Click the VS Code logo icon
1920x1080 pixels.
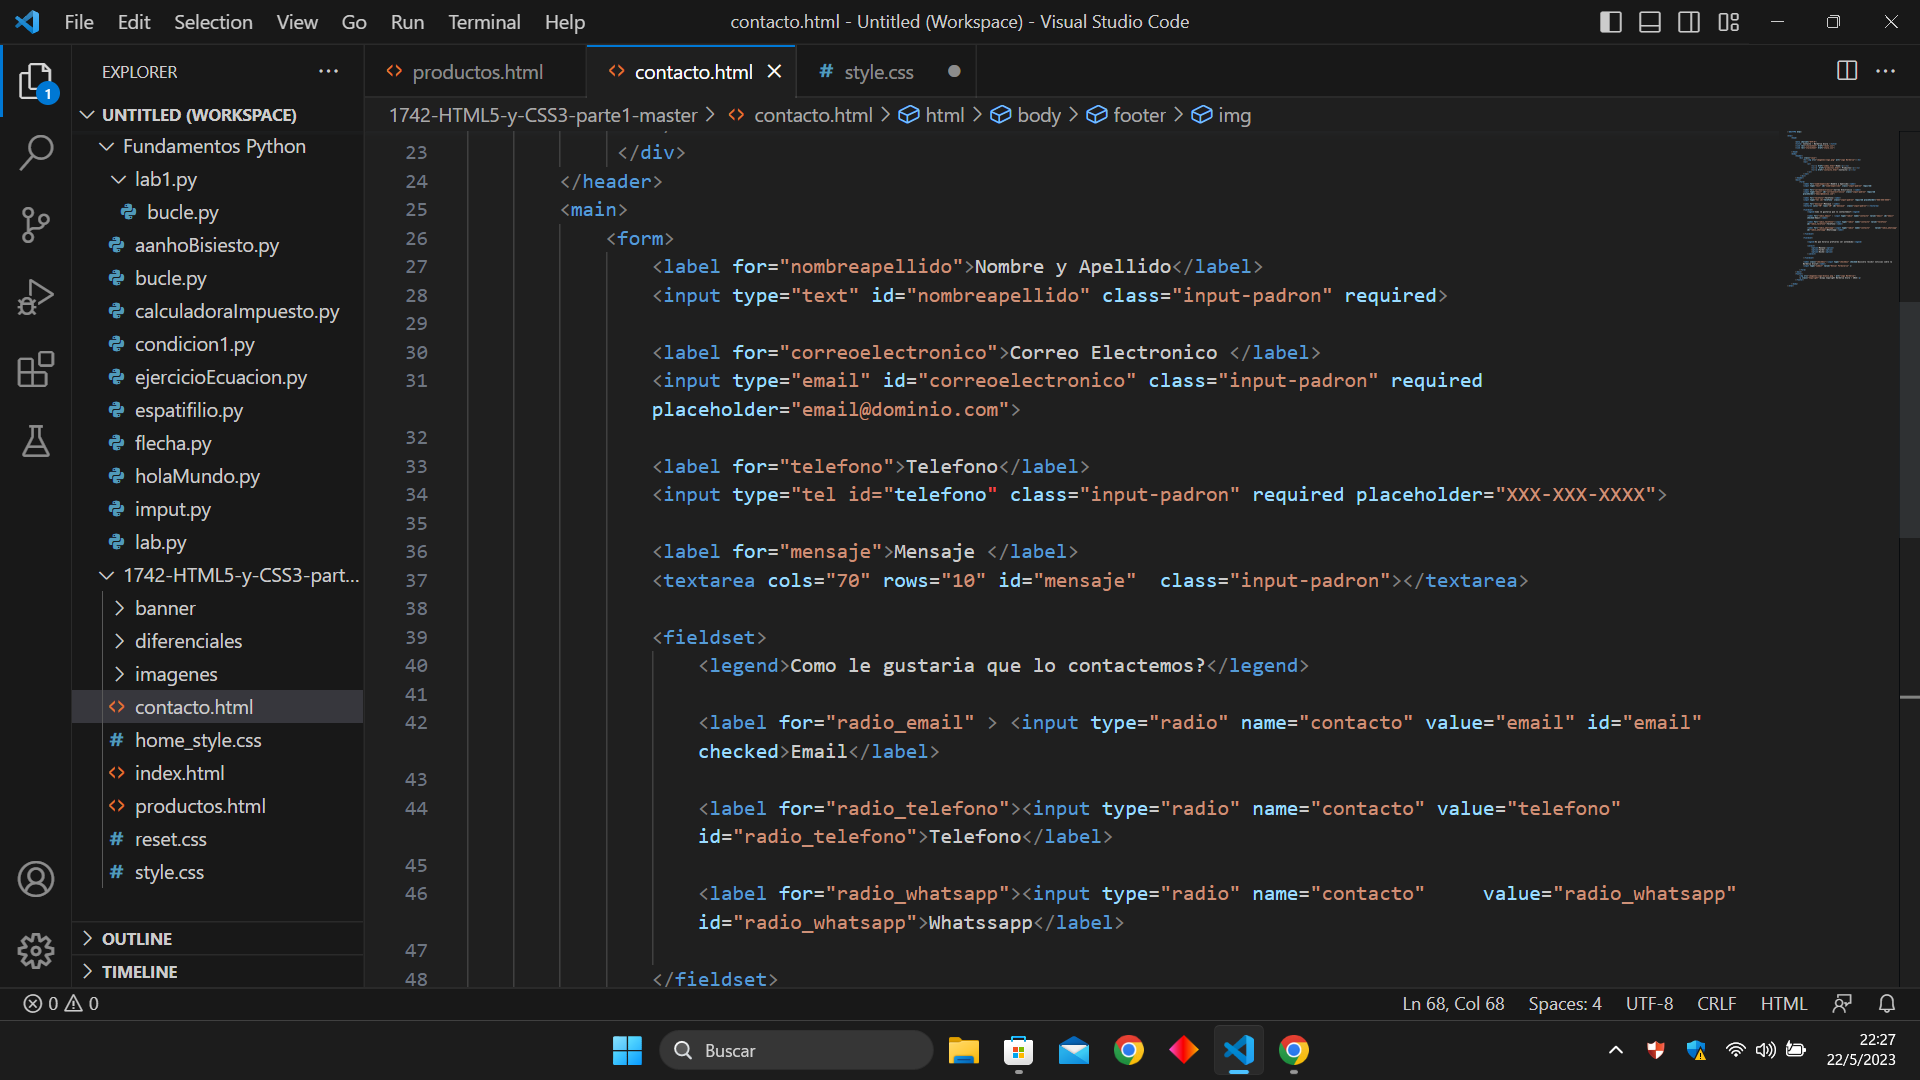pos(27,22)
